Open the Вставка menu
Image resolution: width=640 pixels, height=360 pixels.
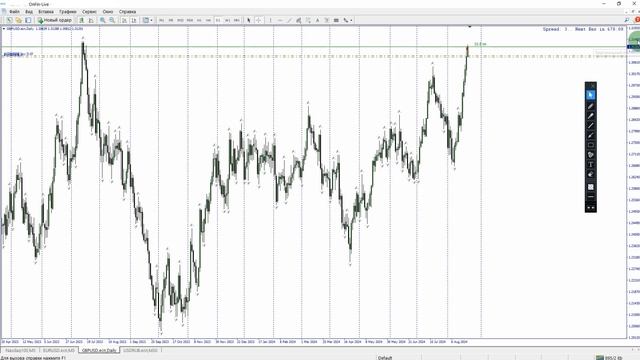click(x=46, y=12)
